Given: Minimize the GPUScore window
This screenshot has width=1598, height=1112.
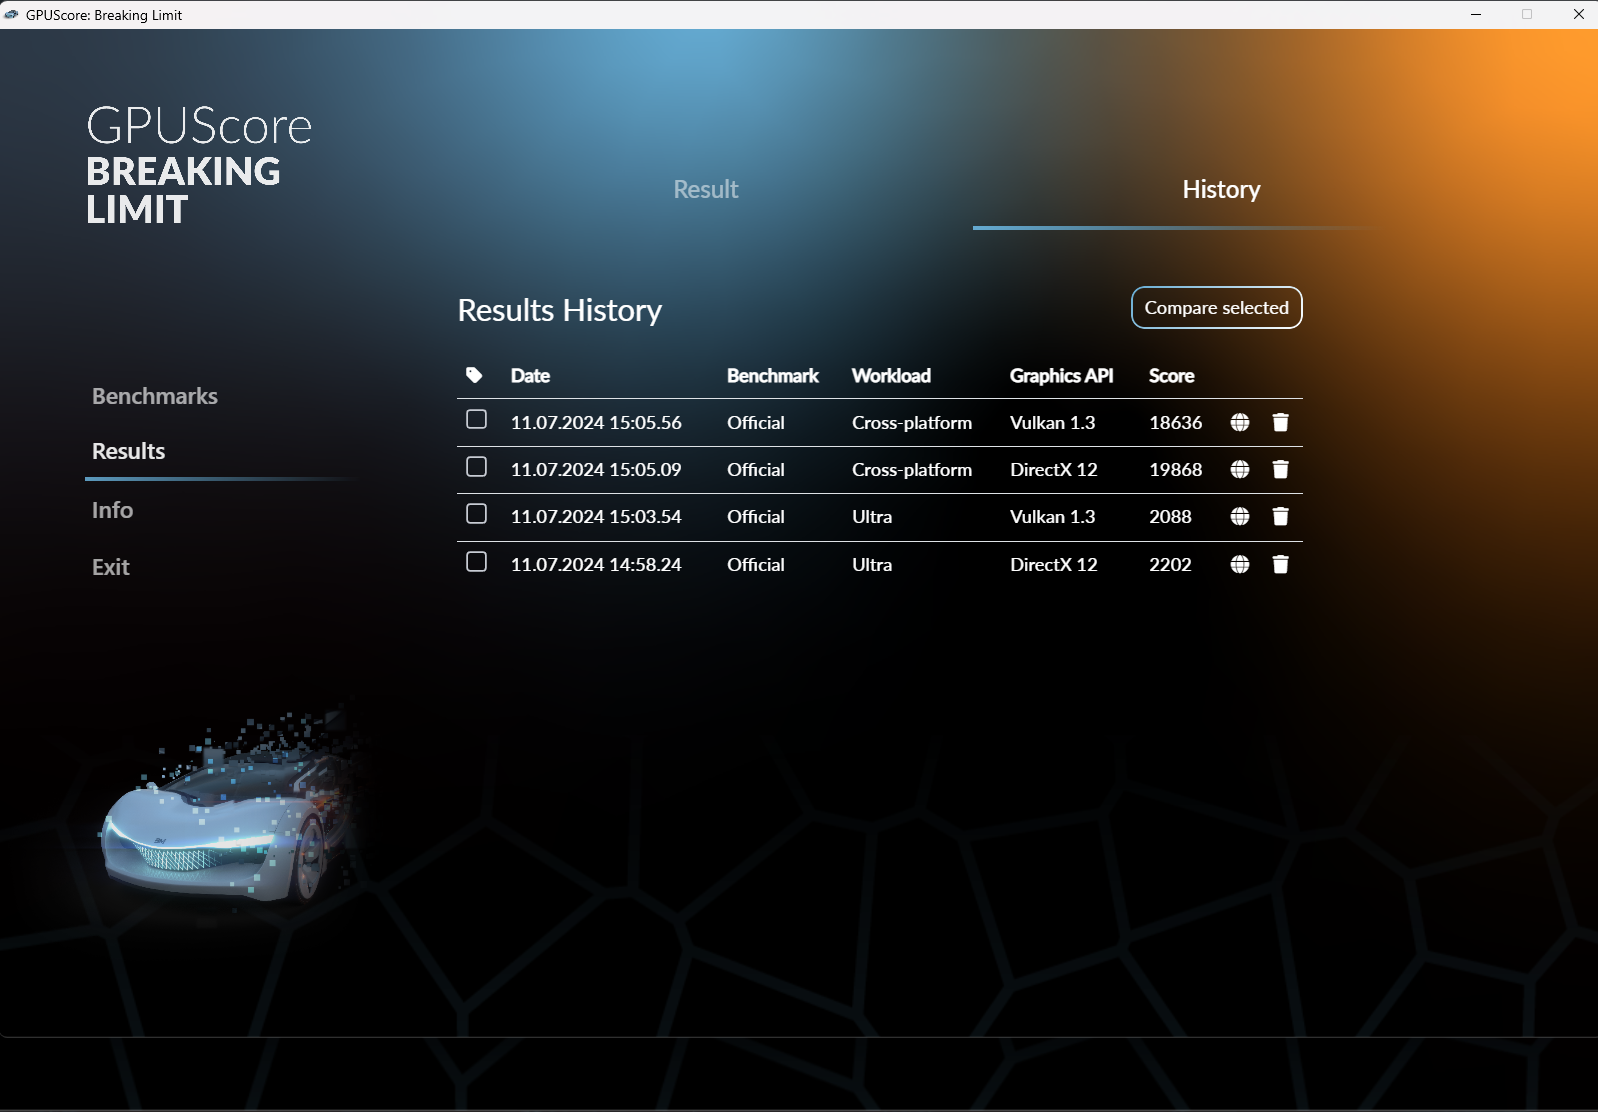Looking at the screenshot, I should [x=1476, y=14].
